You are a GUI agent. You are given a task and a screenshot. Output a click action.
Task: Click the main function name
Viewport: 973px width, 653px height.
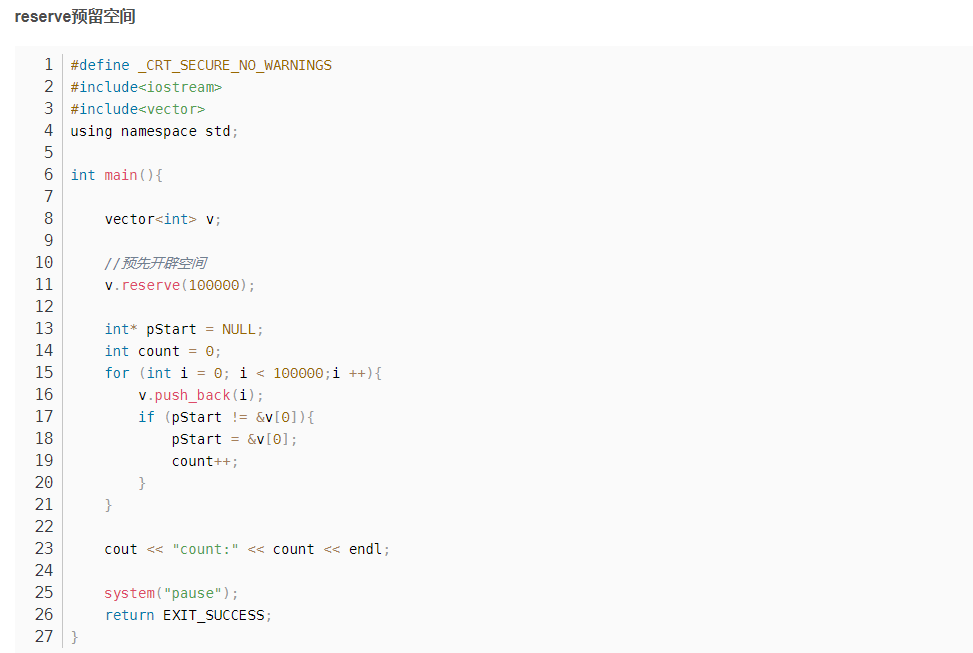point(120,175)
